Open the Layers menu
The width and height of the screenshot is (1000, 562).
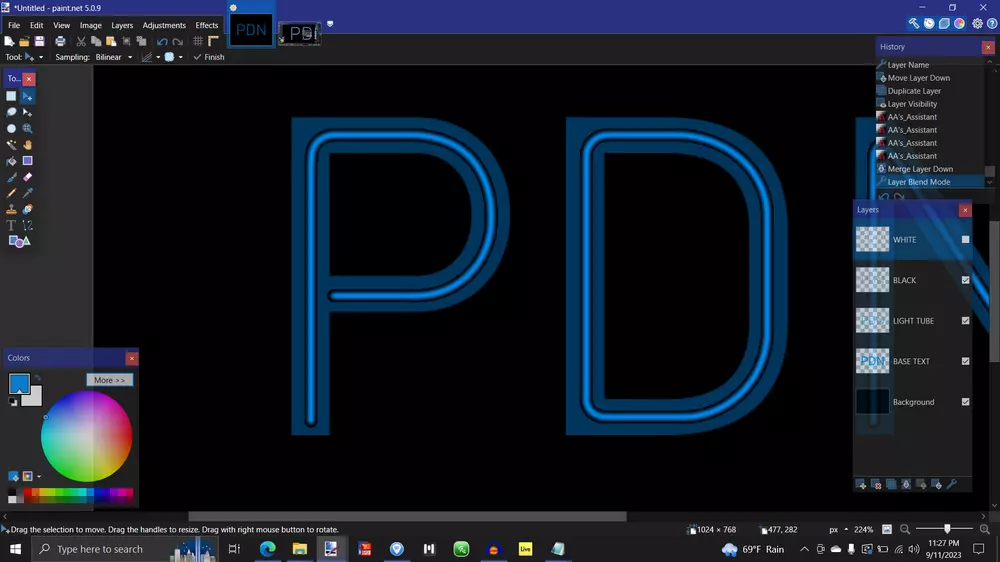(122, 25)
